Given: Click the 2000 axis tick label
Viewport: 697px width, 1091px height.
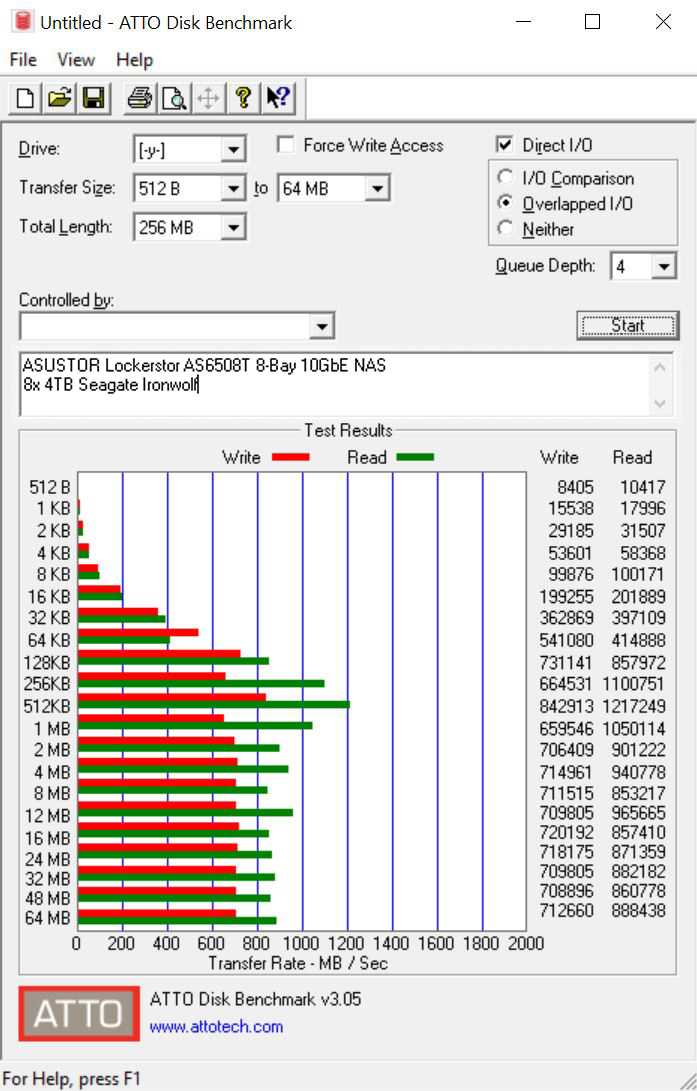Looking at the screenshot, I should click(x=526, y=943).
